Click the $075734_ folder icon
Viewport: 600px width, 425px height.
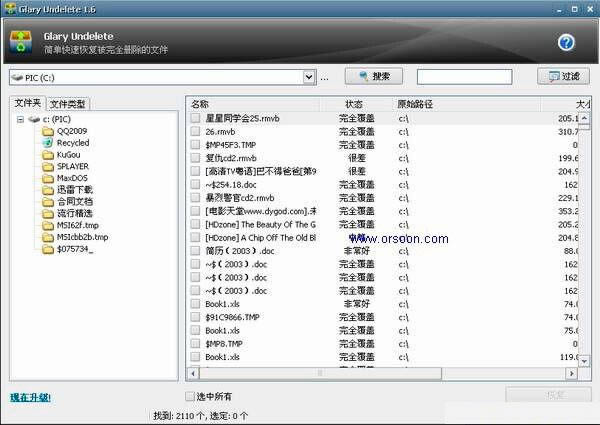point(48,249)
